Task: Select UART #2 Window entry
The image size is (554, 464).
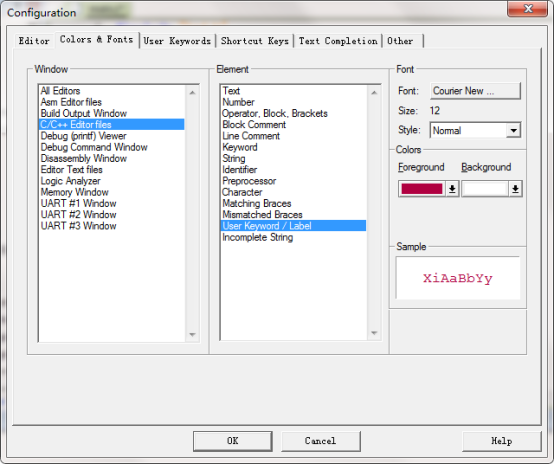Action: (x=112, y=215)
